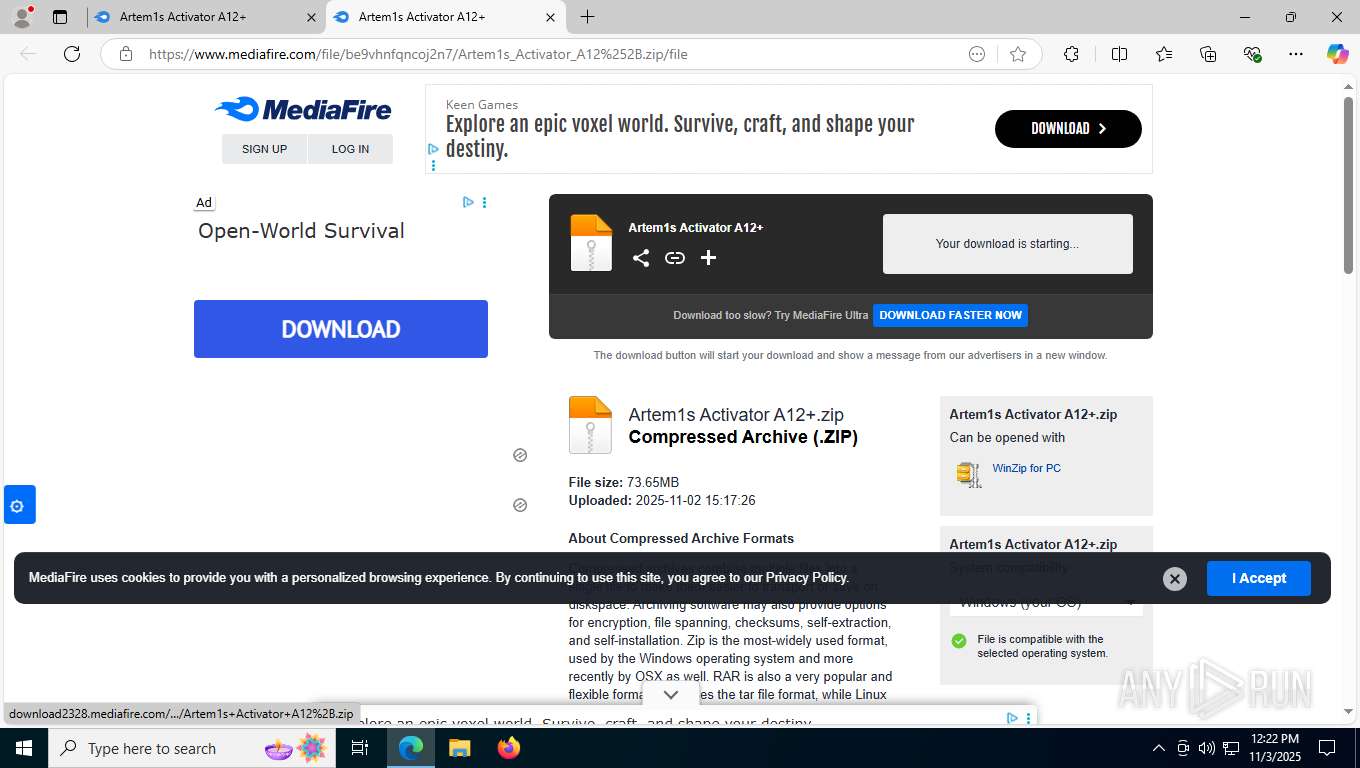Click the black DOWNLOAD ad button
The width and height of the screenshot is (1360, 768).
1068,128
